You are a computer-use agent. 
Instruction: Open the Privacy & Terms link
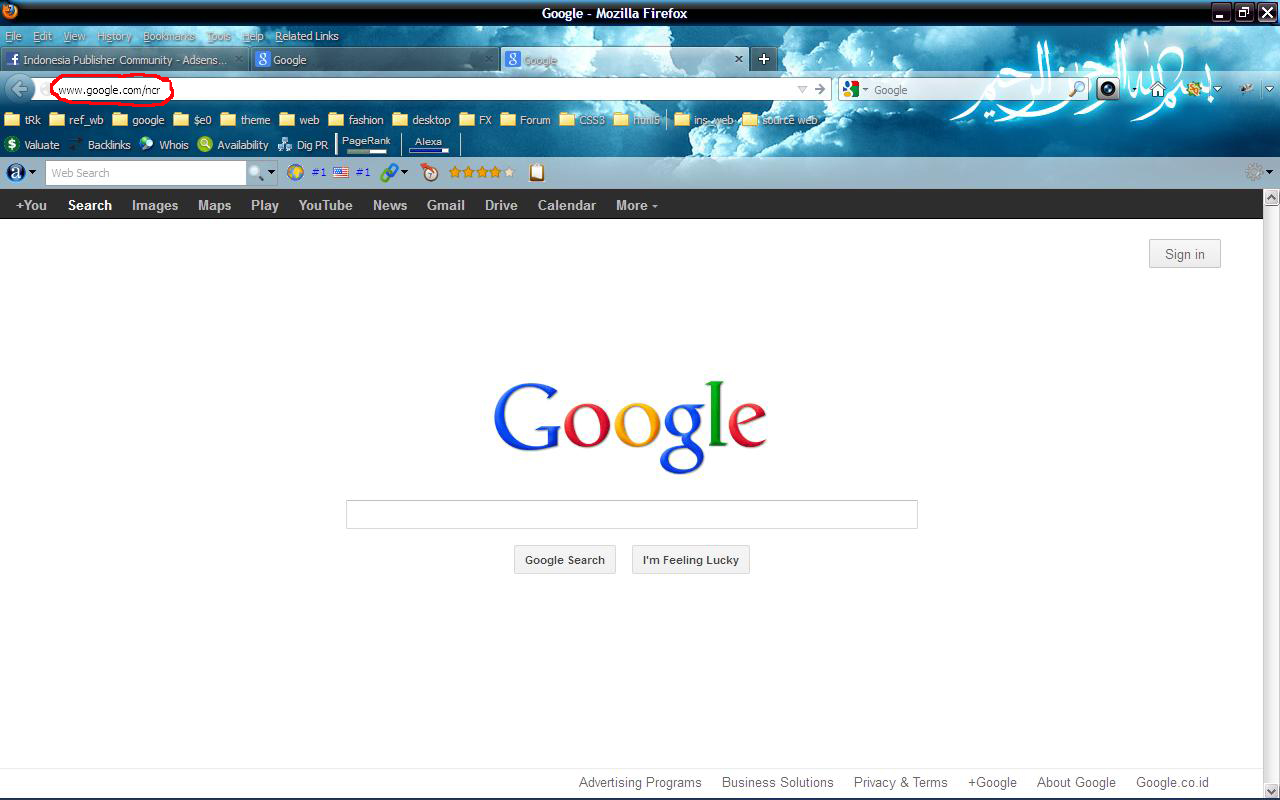tap(900, 782)
